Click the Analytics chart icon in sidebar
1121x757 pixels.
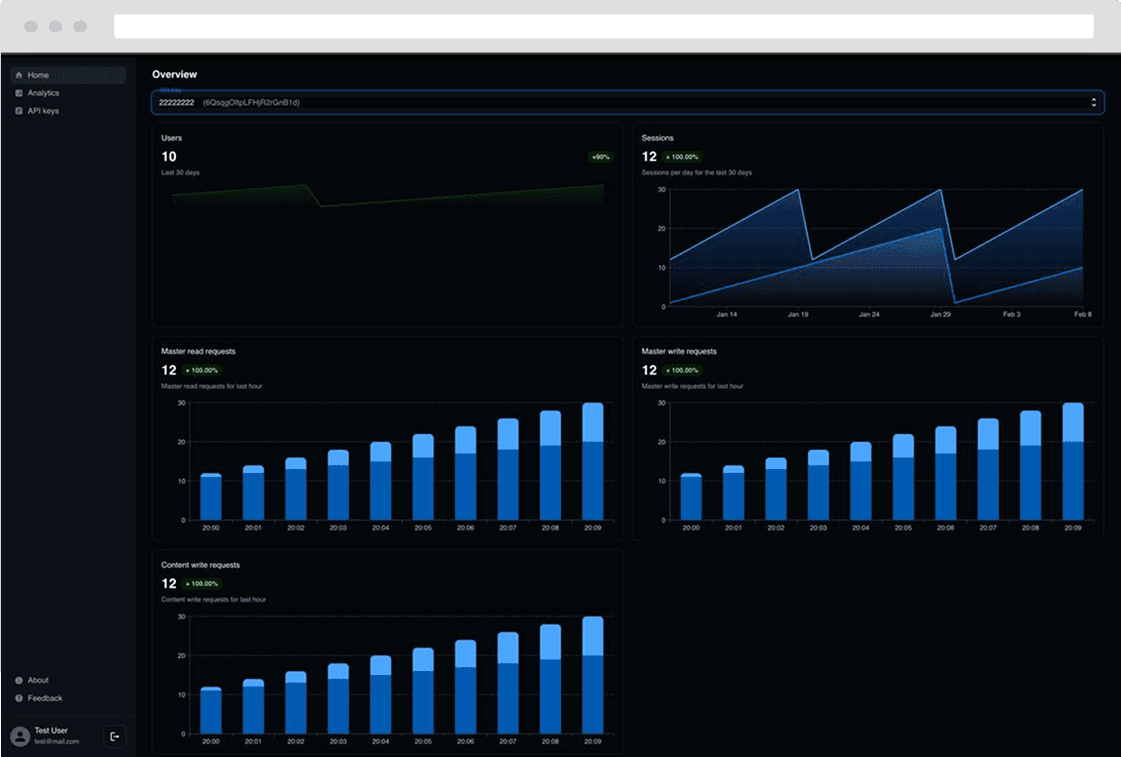(19, 93)
